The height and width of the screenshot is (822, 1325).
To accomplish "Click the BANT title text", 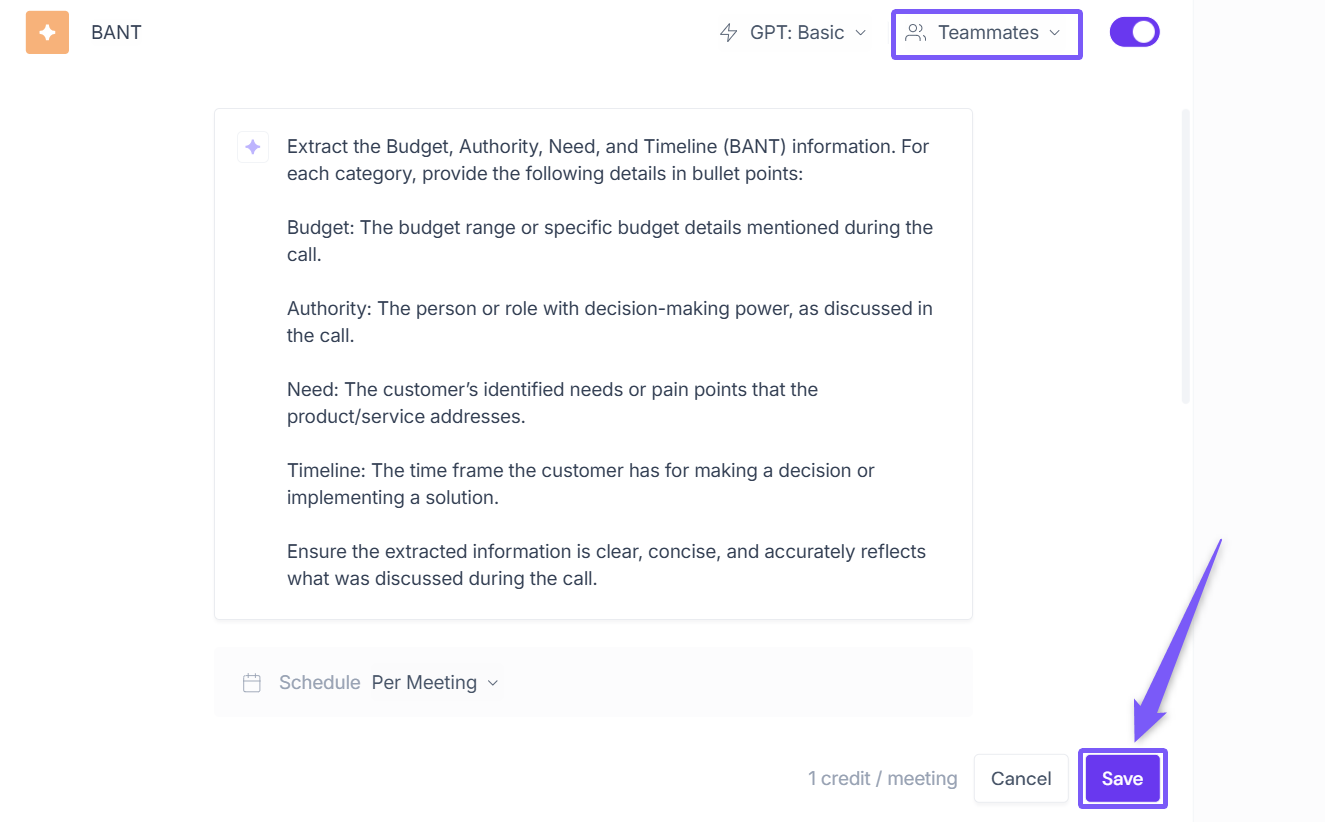I will coord(116,32).
